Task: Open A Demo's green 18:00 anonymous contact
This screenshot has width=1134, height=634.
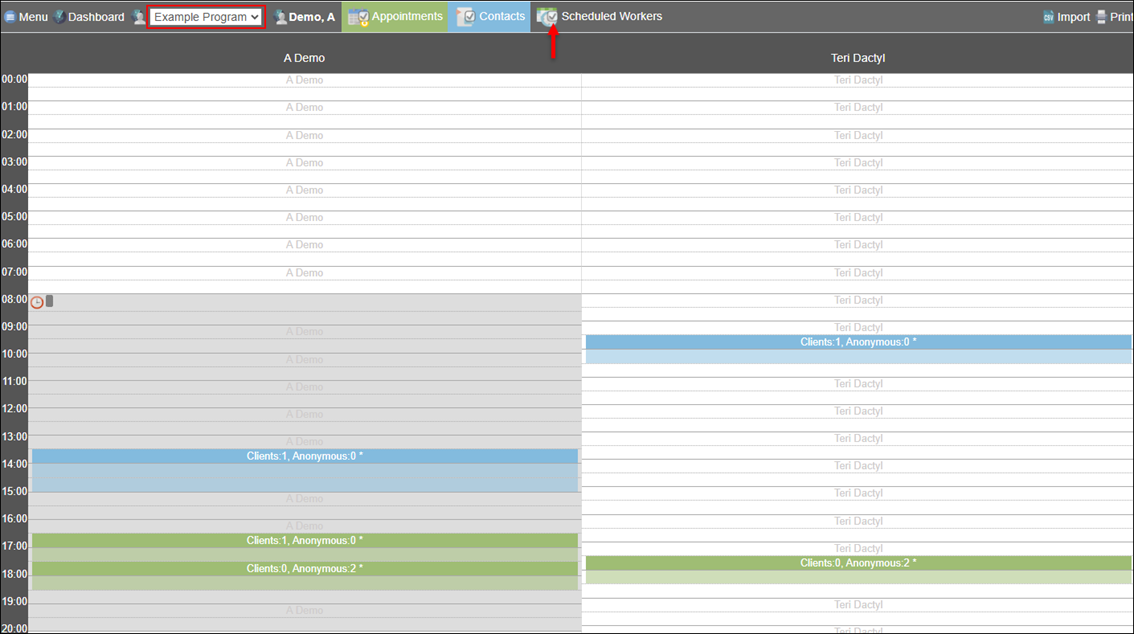Action: (x=305, y=575)
